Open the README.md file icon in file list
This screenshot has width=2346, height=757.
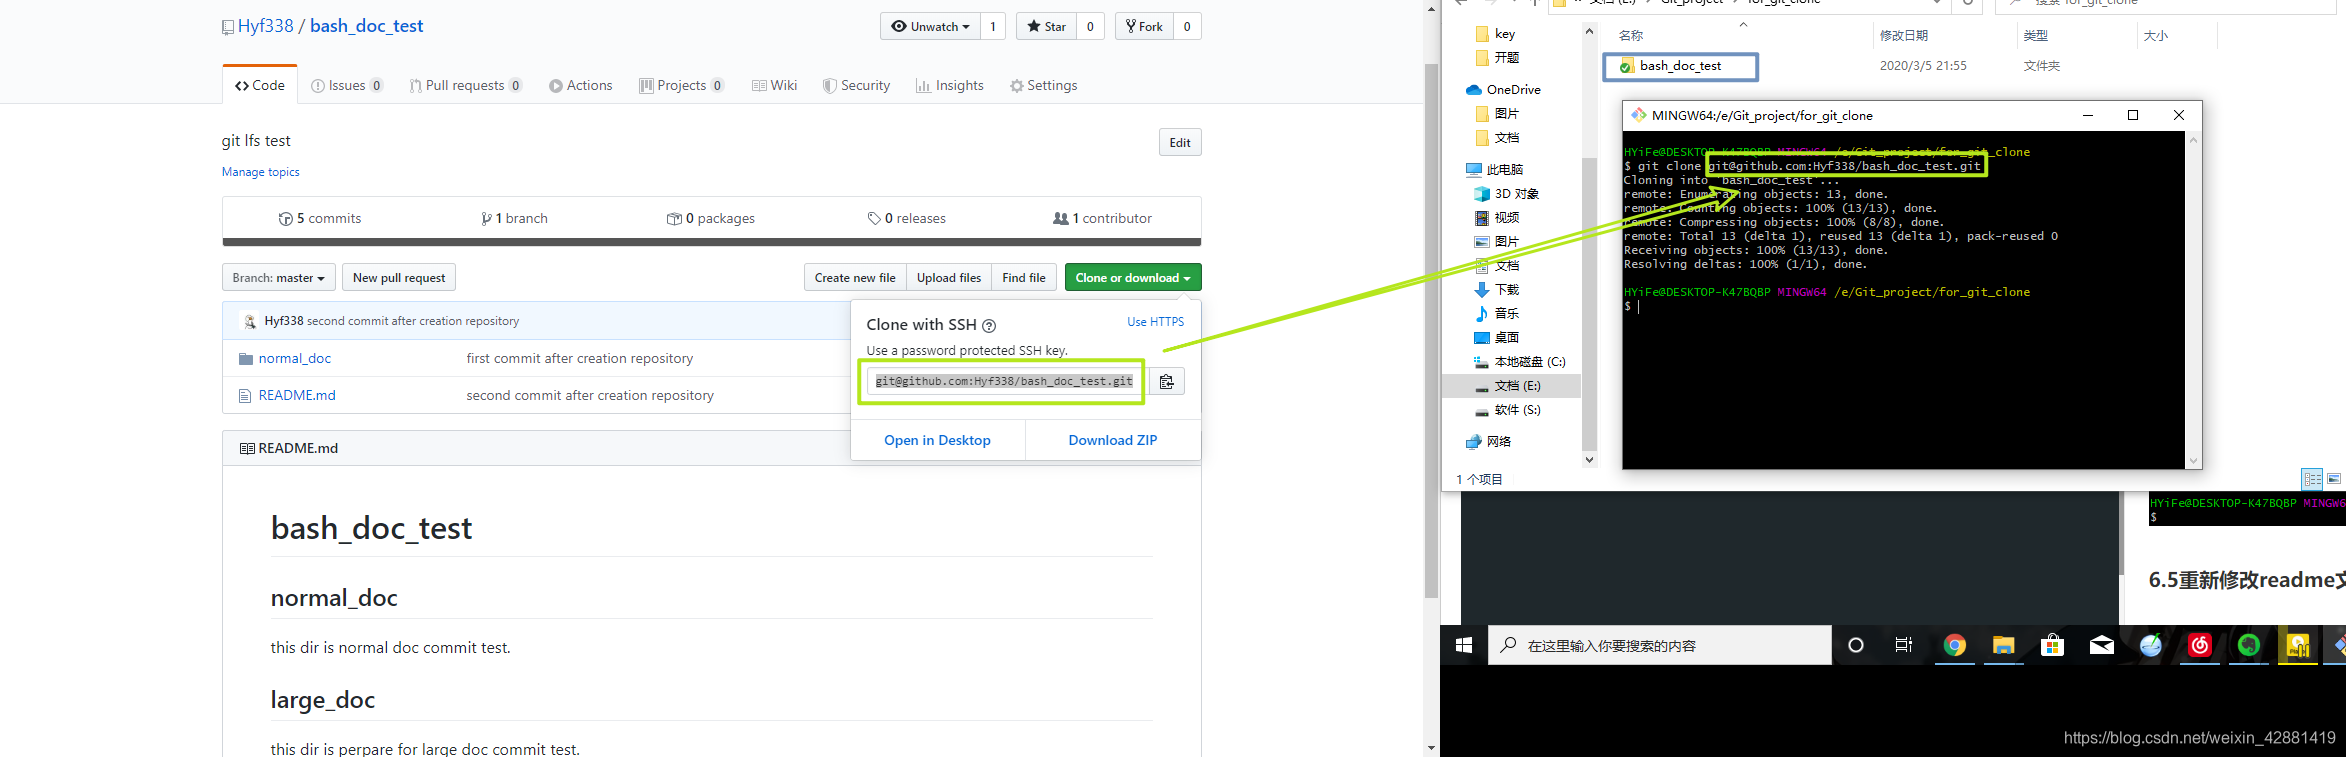click(x=245, y=396)
